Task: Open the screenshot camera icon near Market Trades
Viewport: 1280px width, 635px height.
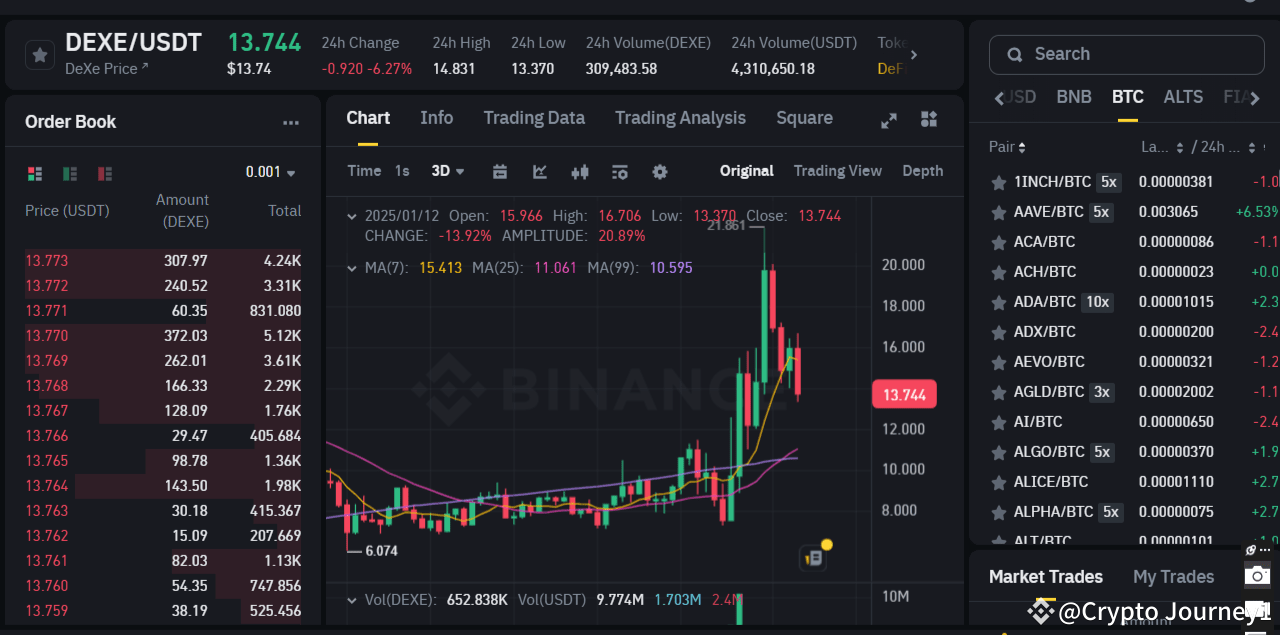Action: (1258, 575)
